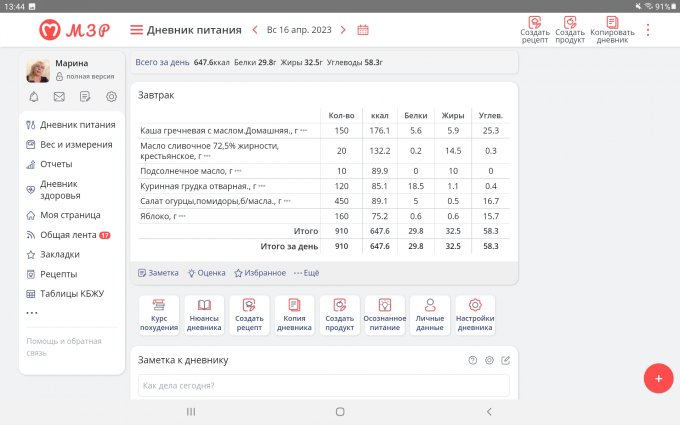Mark breakfast as Избранное

[x=259, y=272]
